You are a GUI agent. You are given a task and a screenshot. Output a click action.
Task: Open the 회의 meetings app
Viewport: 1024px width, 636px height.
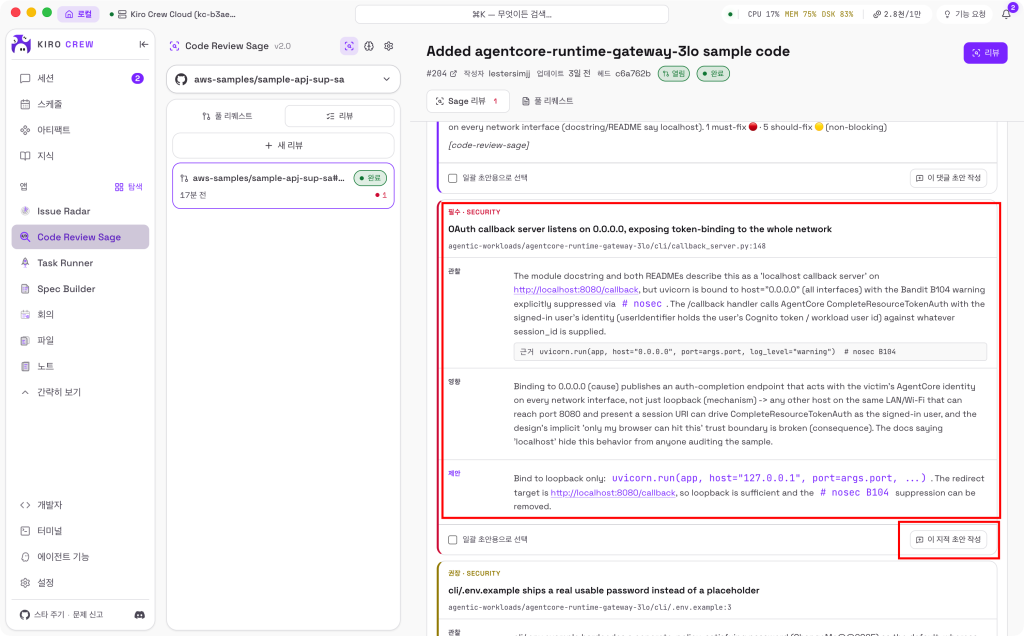80,314
